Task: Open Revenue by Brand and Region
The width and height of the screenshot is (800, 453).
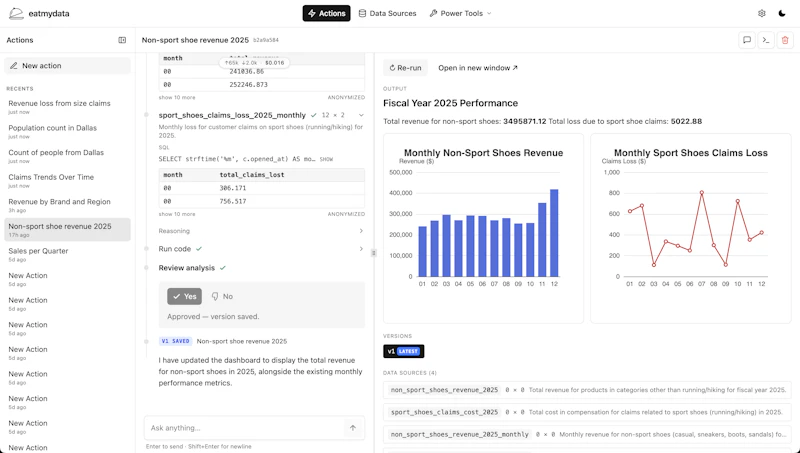Action: 67,205
